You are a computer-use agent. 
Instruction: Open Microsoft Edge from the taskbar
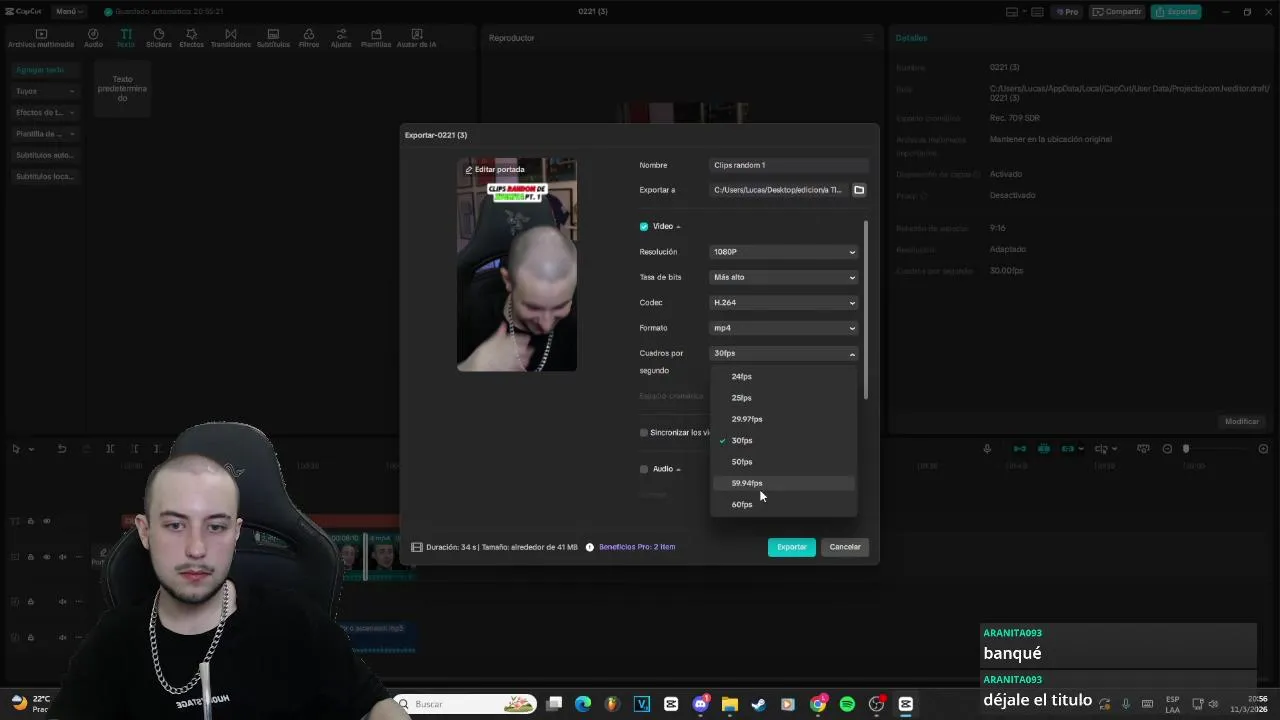point(583,704)
